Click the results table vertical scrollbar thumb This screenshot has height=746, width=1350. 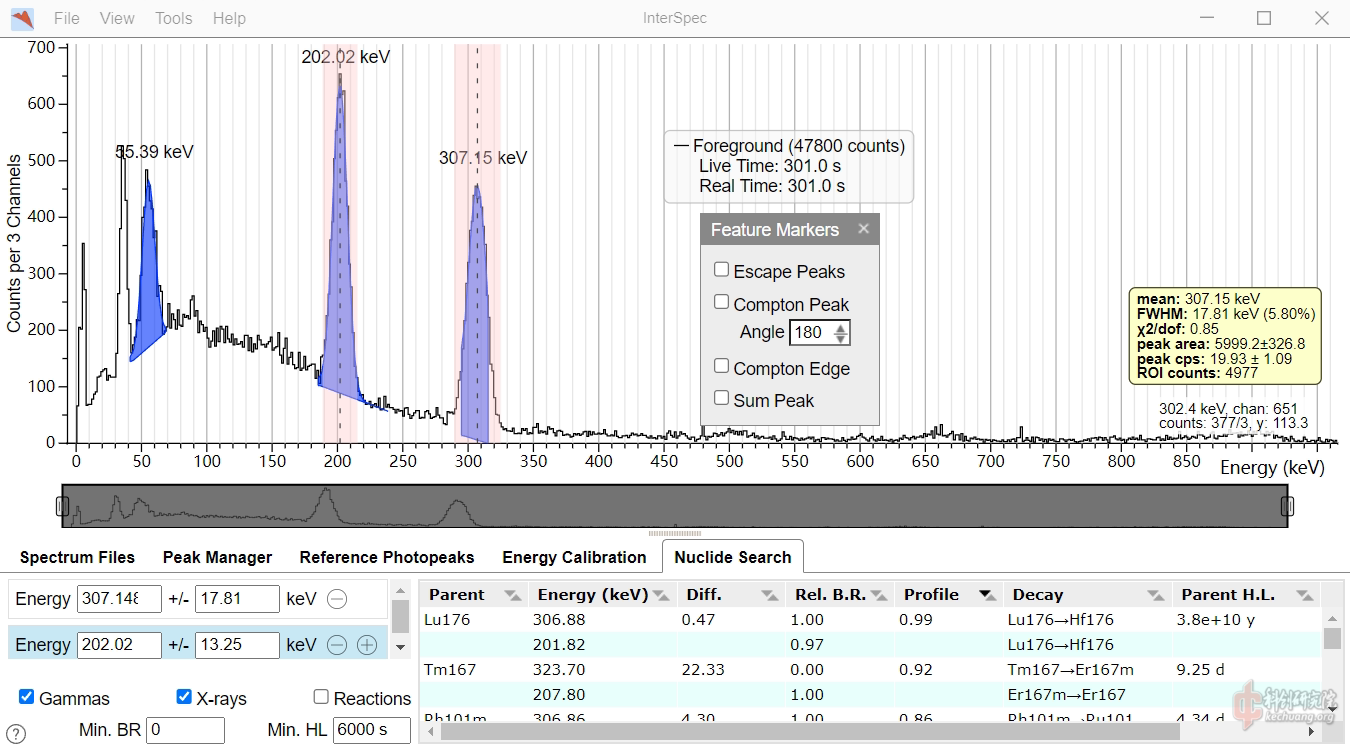[1332, 638]
